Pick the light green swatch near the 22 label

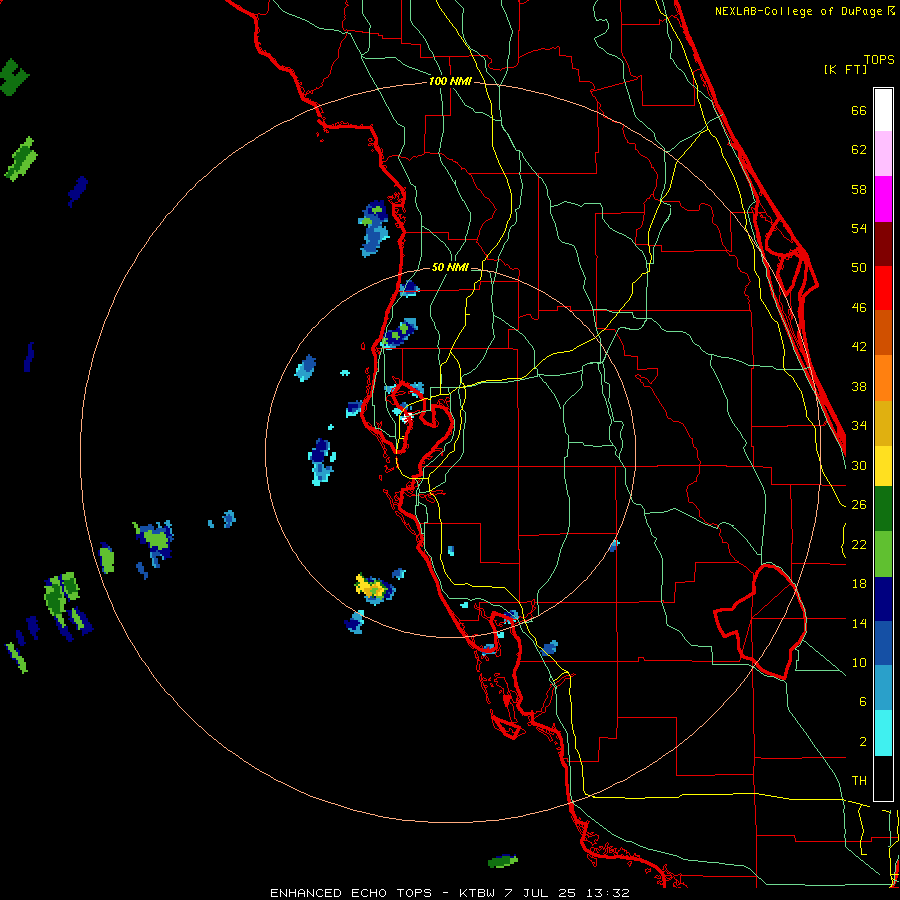click(883, 554)
